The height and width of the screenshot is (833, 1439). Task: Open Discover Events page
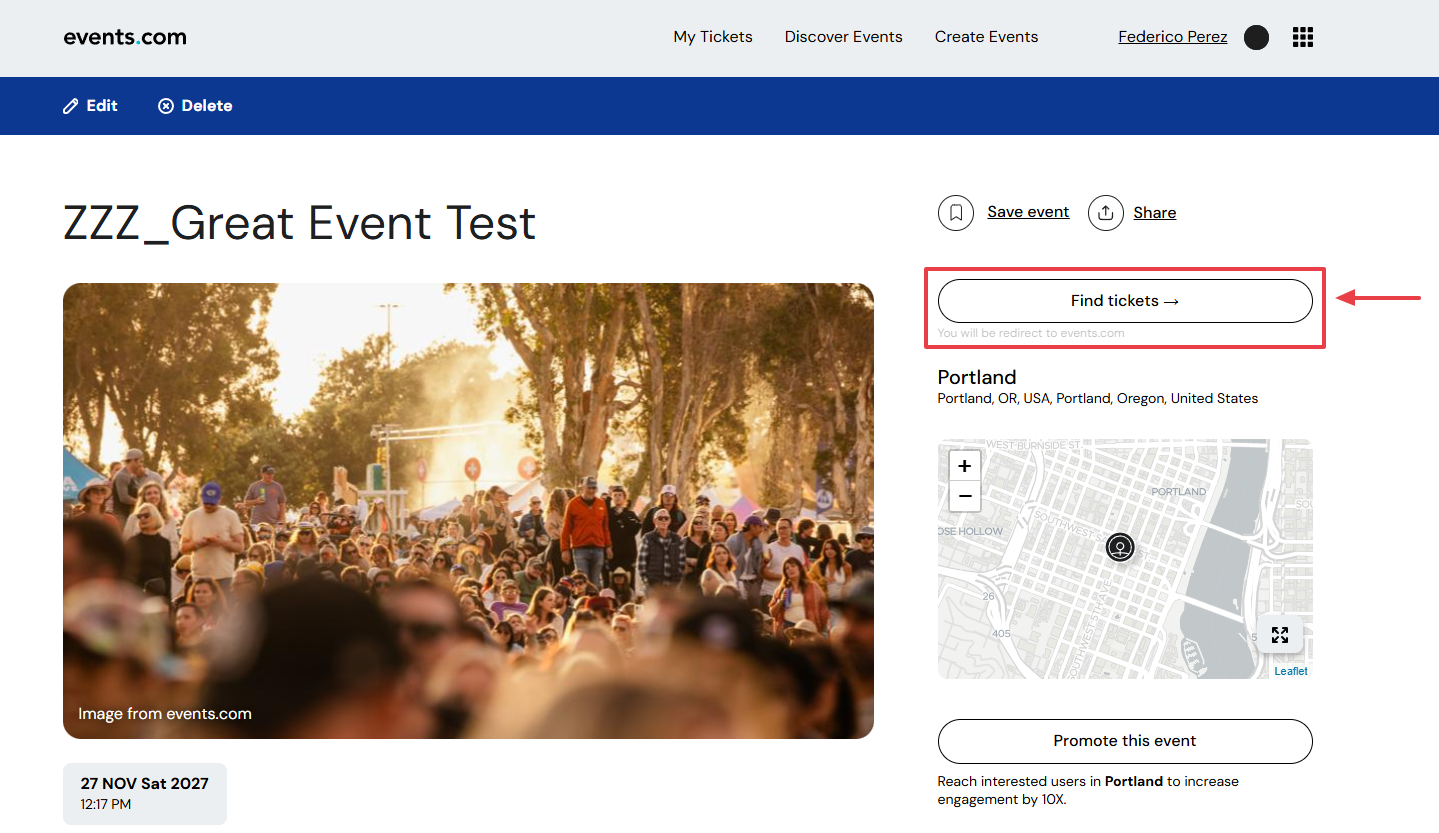pos(844,37)
